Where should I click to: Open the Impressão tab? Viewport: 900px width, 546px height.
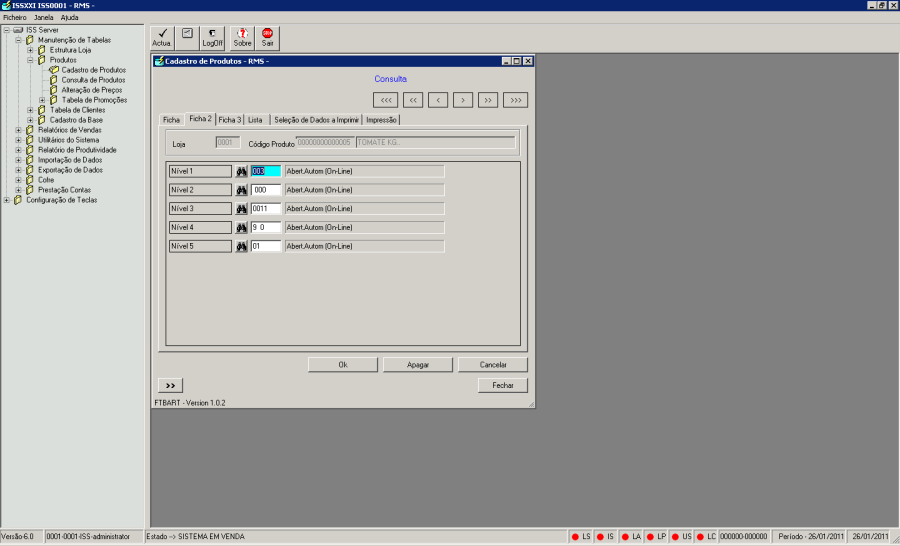[381, 119]
